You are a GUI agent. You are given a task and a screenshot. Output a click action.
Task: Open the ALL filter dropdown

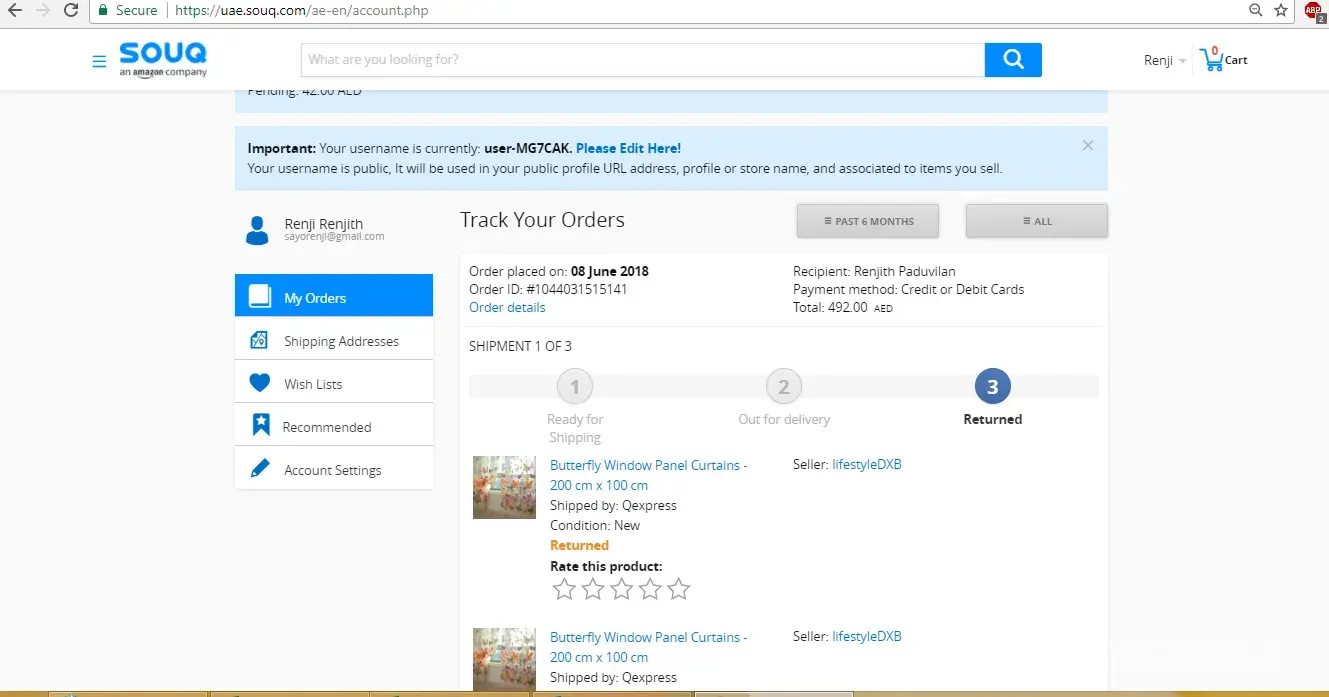point(1037,221)
